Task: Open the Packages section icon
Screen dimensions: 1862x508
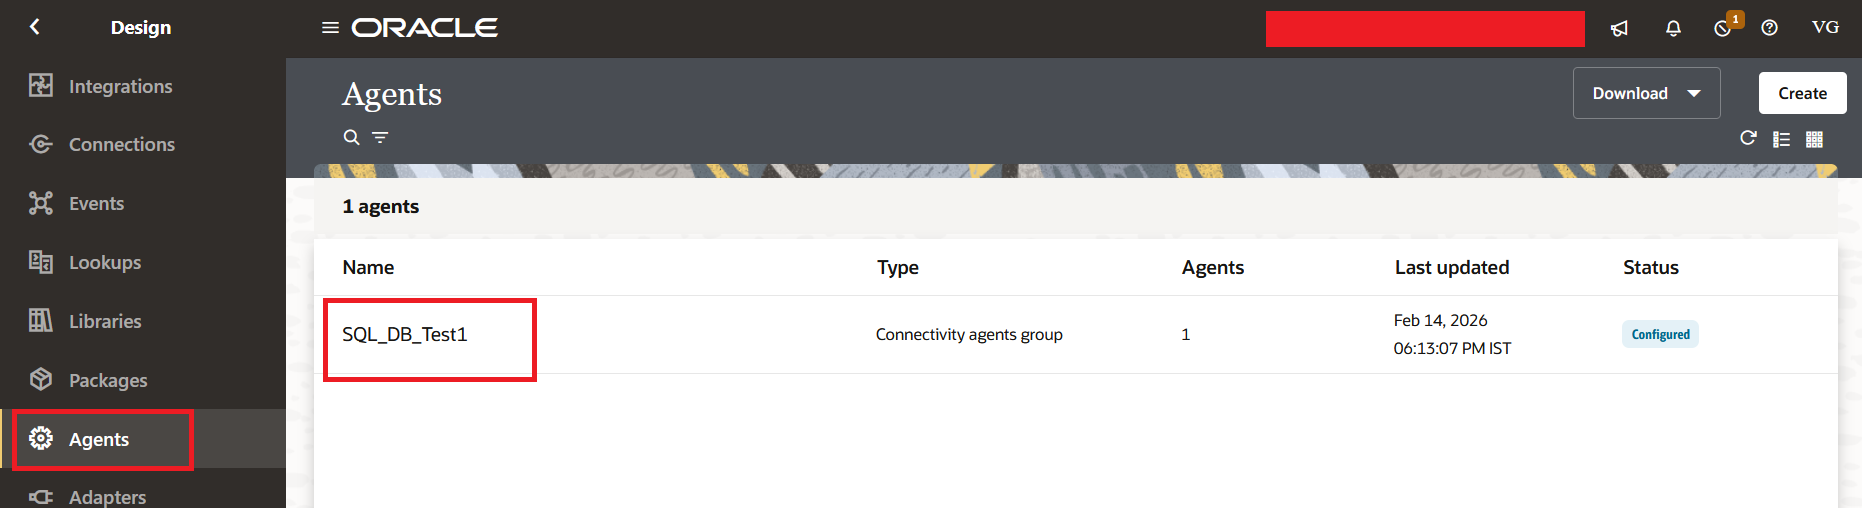Action: tap(41, 380)
